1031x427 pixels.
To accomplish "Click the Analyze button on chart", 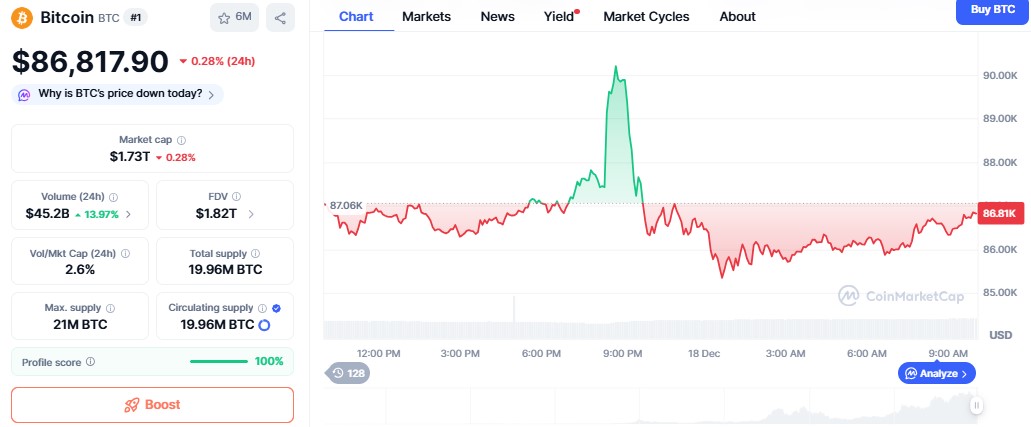I will coord(937,373).
